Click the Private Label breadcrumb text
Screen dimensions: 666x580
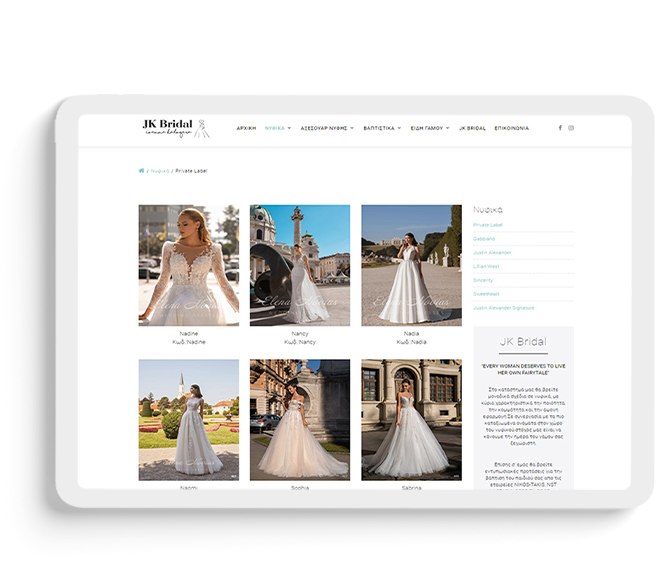191,171
